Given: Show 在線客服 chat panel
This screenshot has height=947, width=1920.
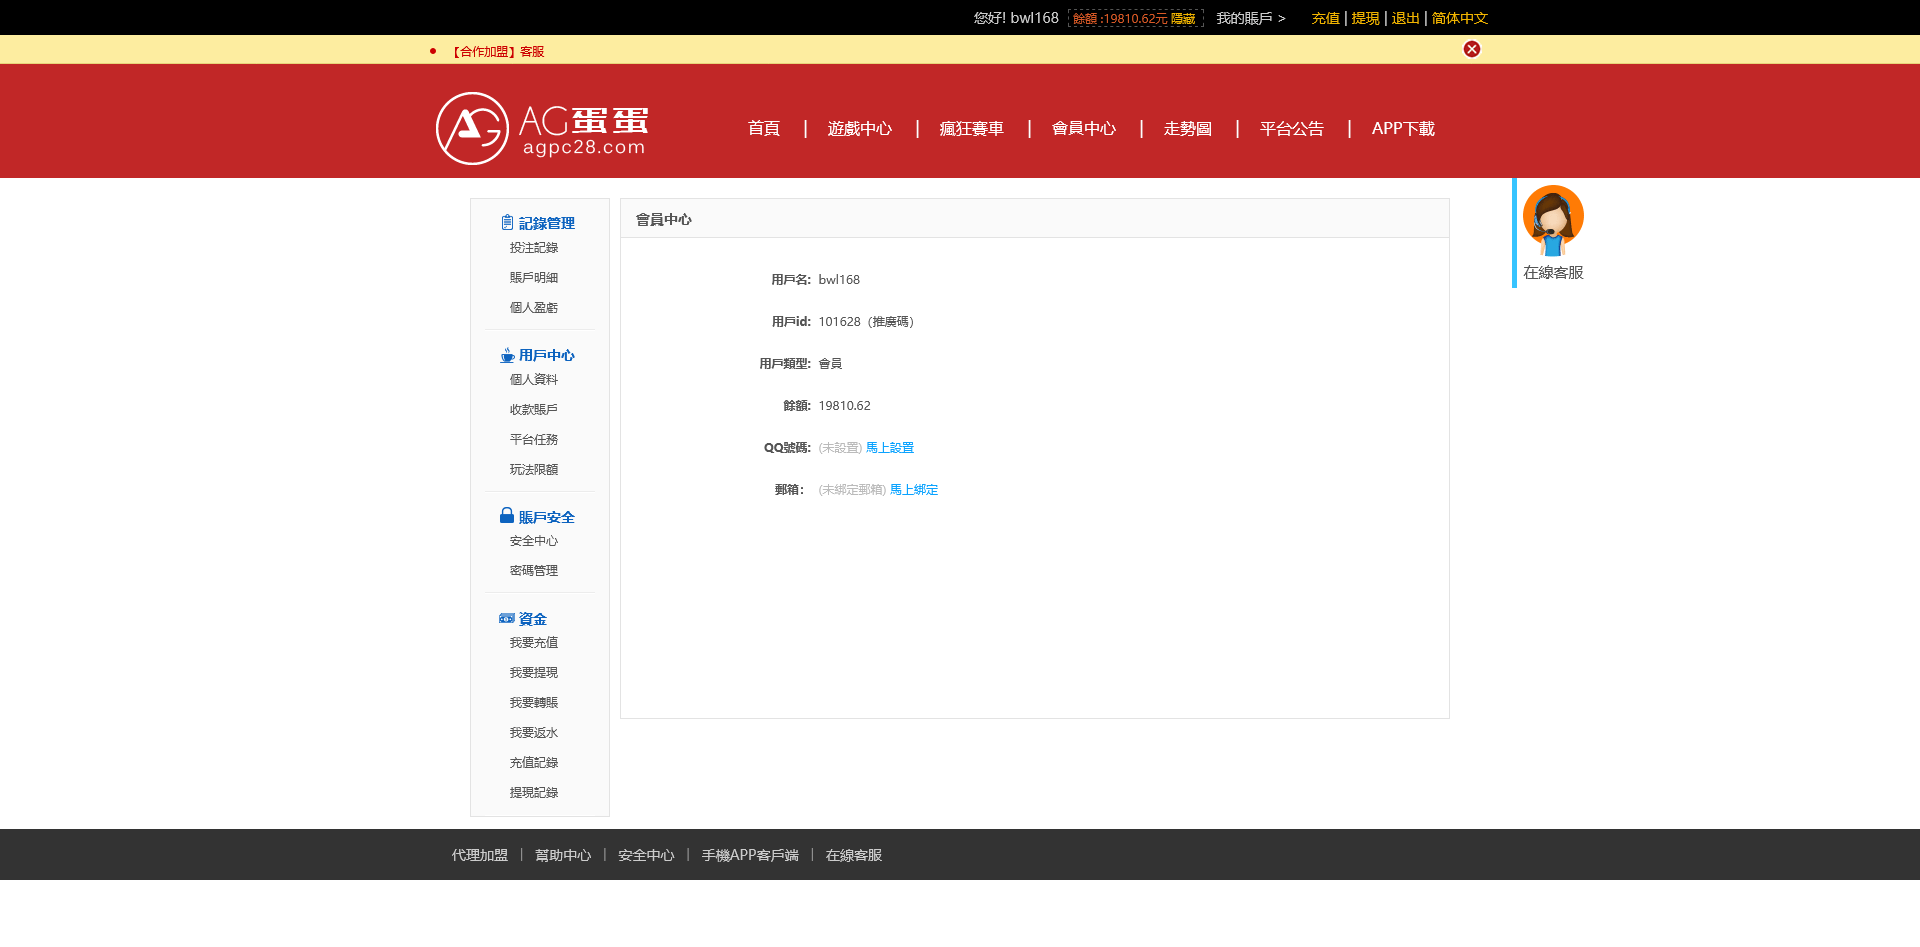Looking at the screenshot, I should point(1553,272).
